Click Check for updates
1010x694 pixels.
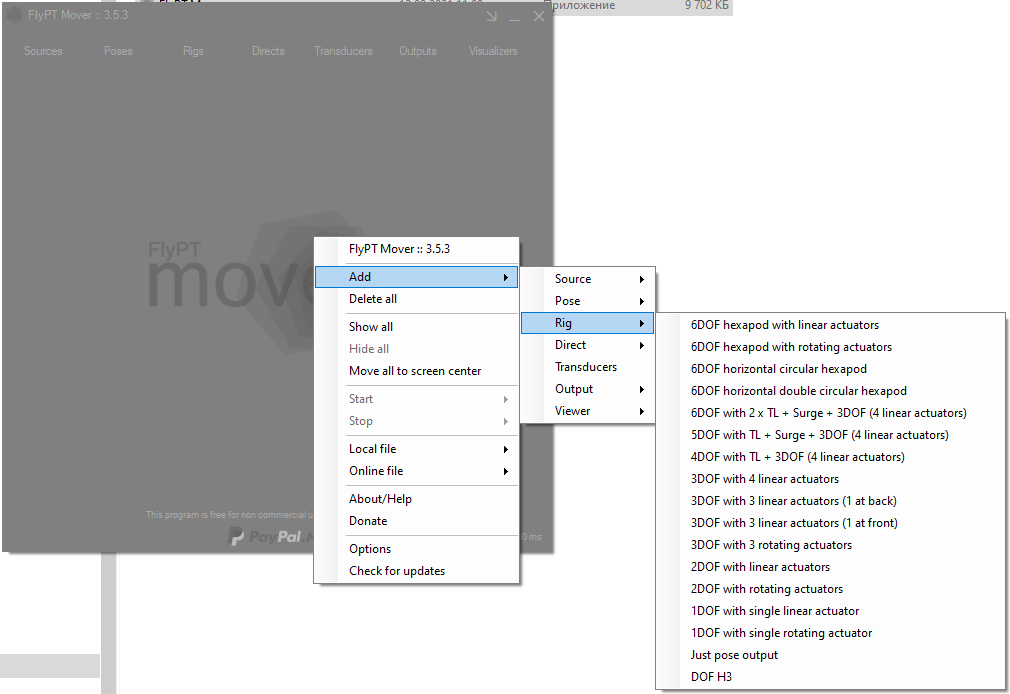click(416, 571)
